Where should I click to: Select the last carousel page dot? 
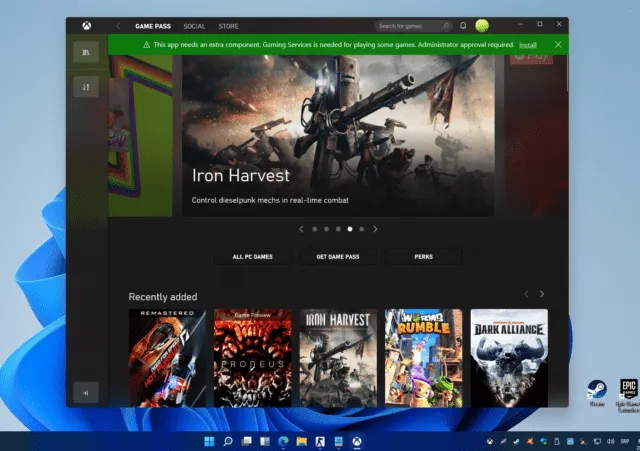point(362,229)
